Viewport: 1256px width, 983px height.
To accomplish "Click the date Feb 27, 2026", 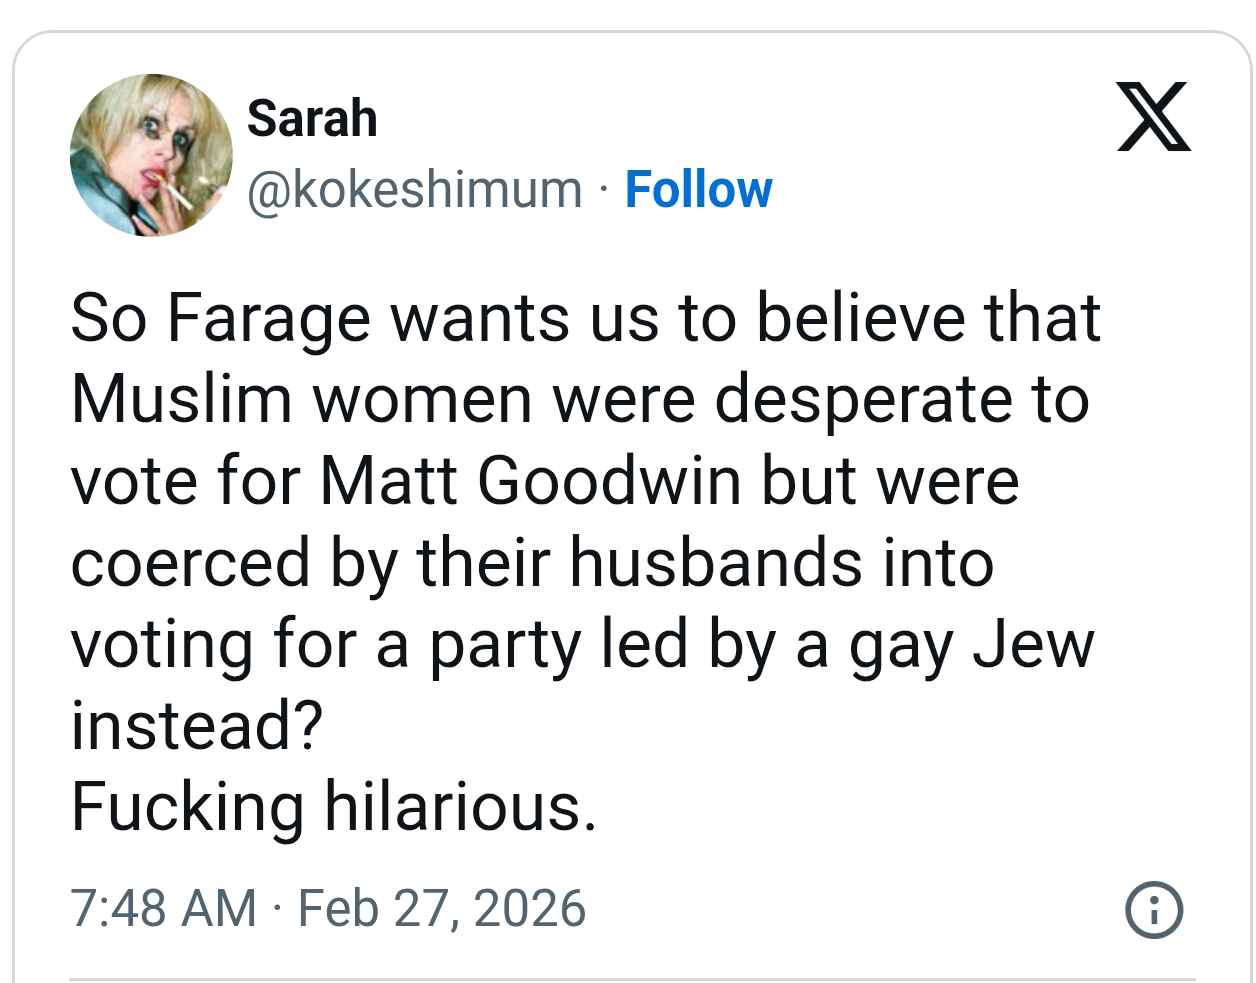I will click(442, 909).
